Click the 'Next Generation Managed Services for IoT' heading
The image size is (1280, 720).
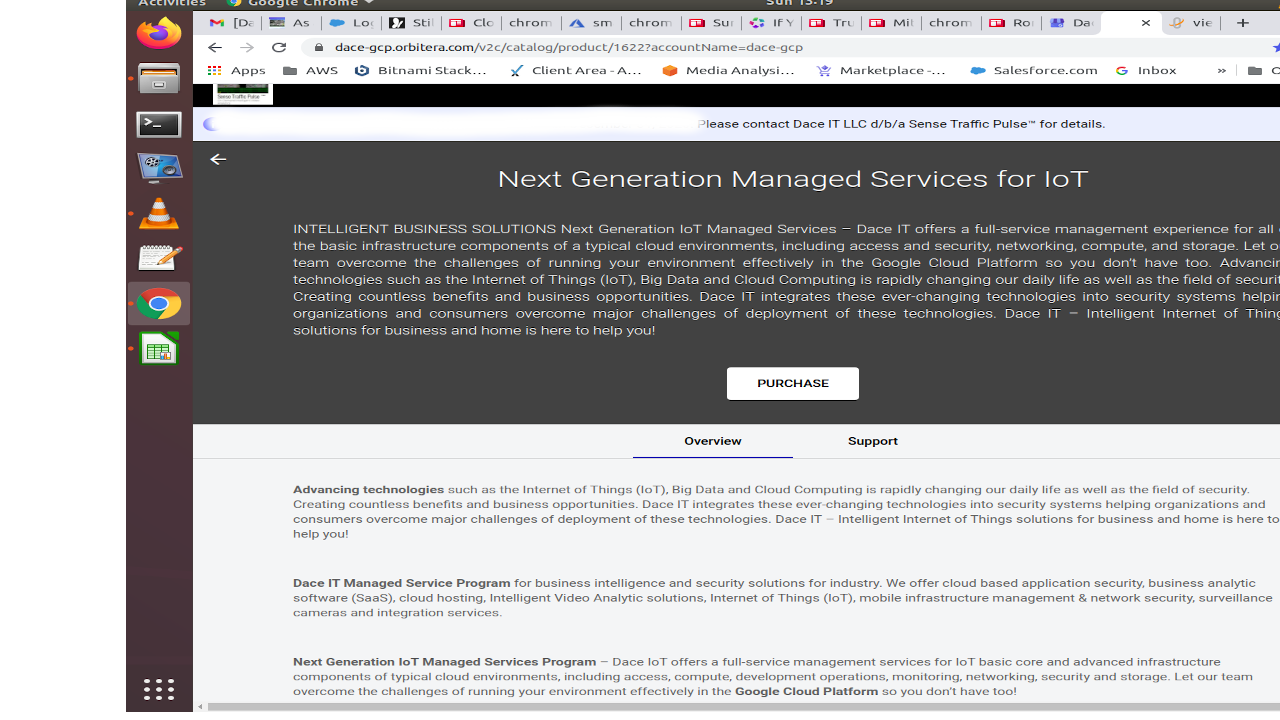tap(793, 179)
